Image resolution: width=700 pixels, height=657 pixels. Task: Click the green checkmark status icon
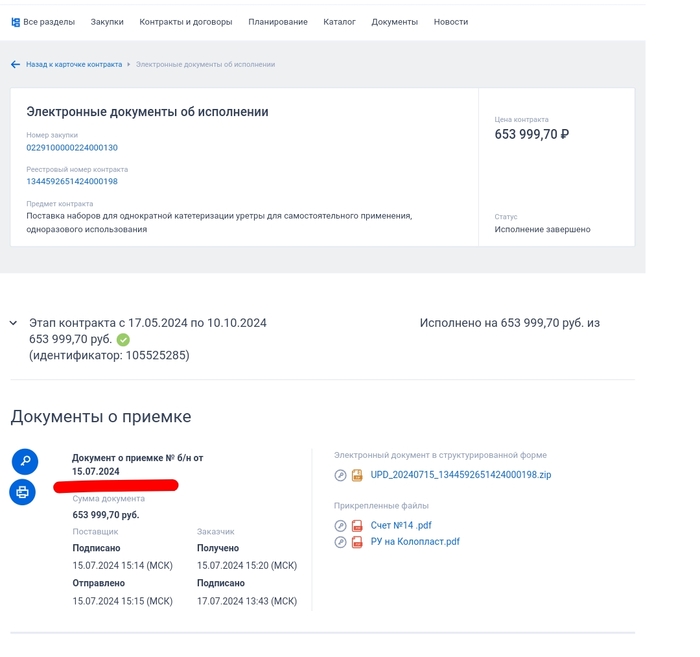pos(123,340)
